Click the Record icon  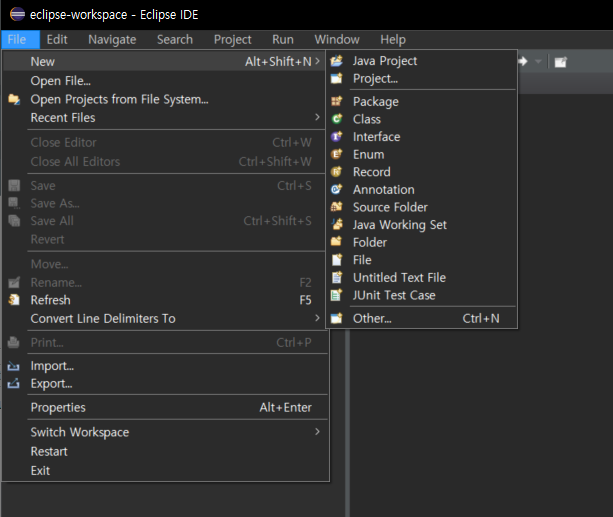coord(337,172)
